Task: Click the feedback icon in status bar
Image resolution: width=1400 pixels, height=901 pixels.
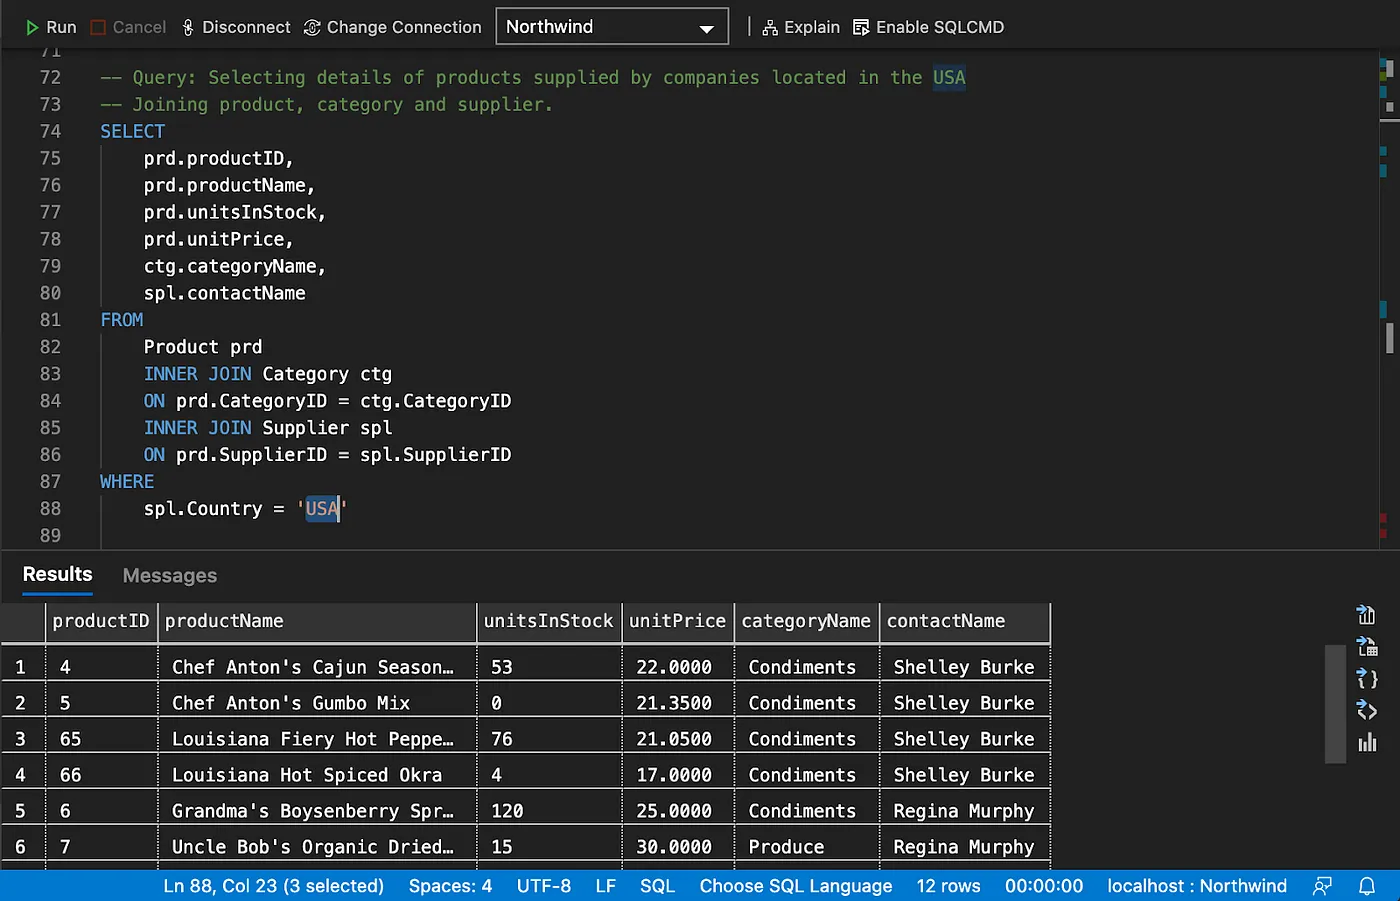Action: tap(1322, 886)
